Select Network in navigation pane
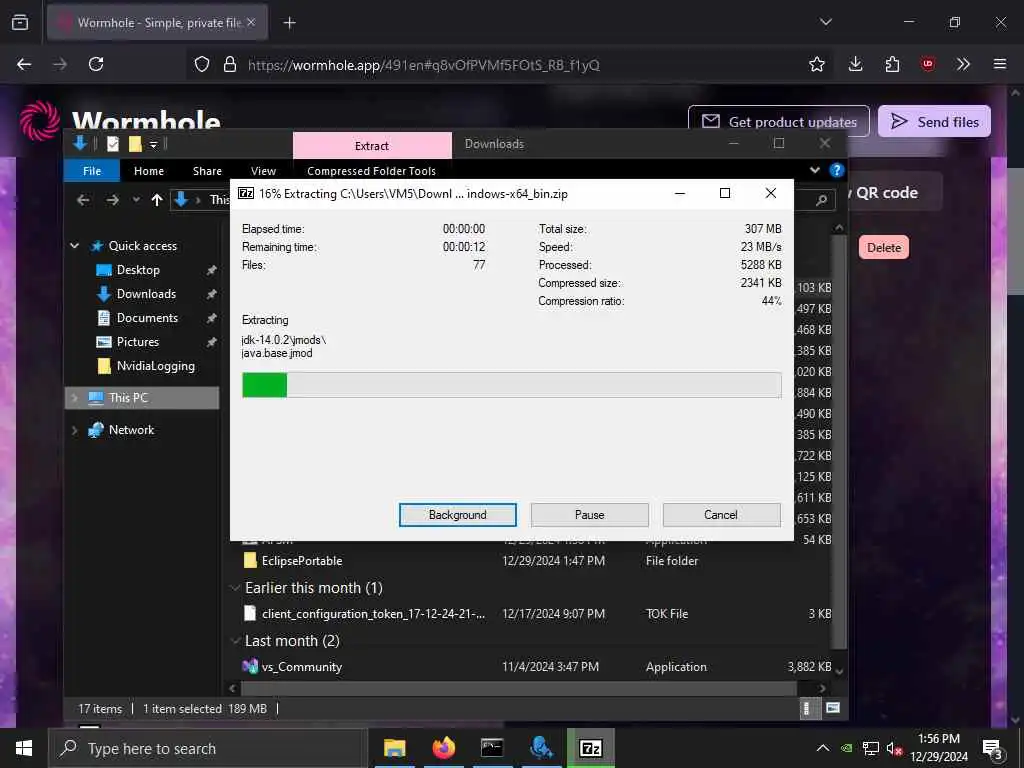The image size is (1024, 768). tap(131, 430)
